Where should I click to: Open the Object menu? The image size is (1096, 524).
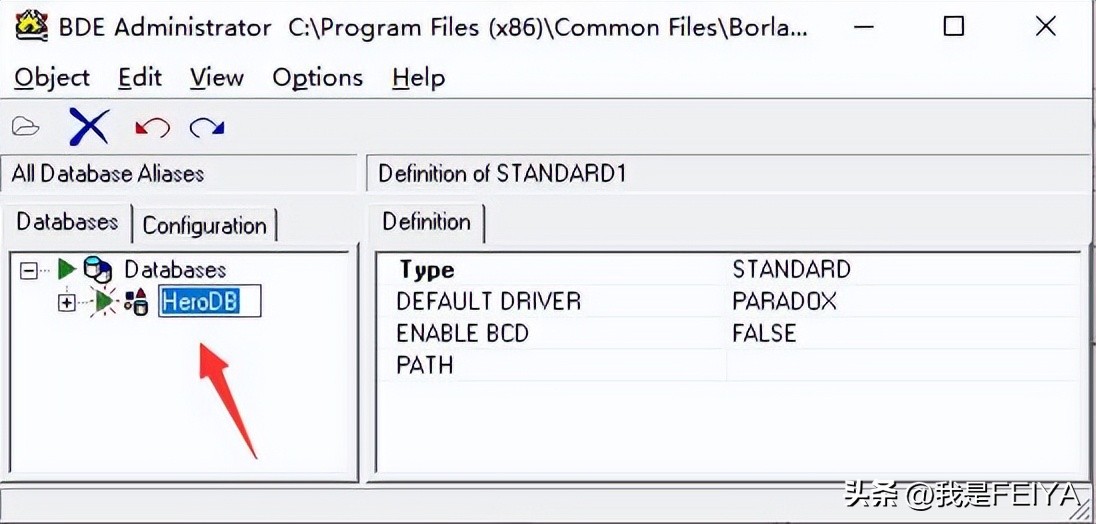pos(52,78)
